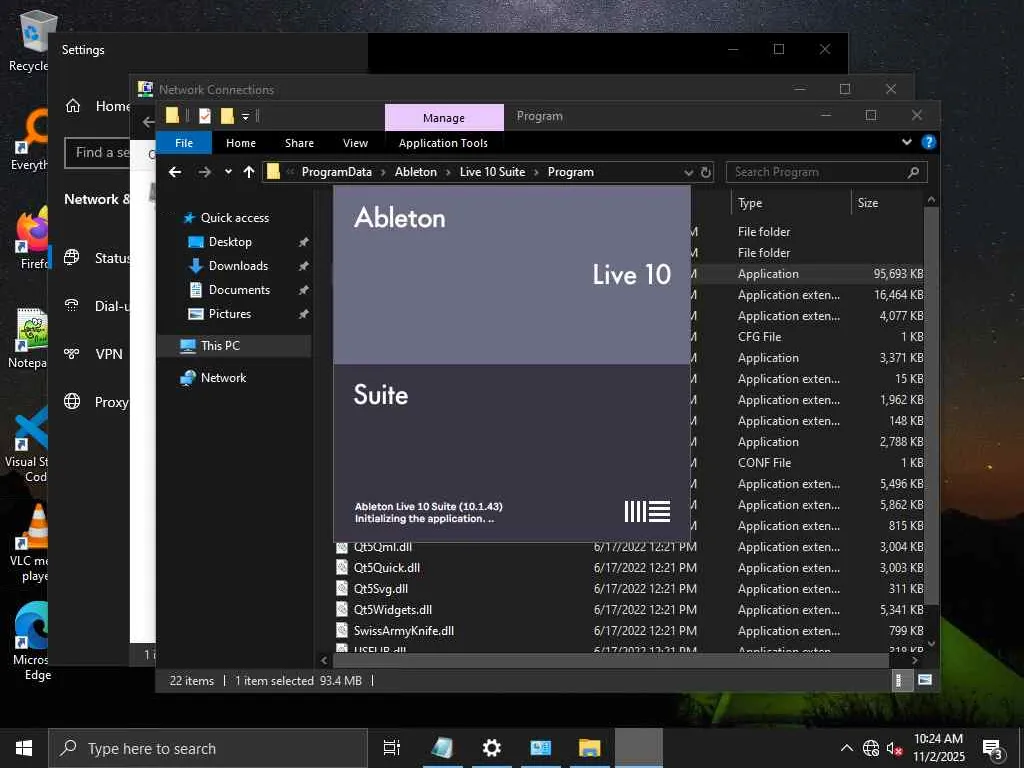Click the Ableton logo bars icon on splash
This screenshot has width=1024, height=768.
coord(647,511)
